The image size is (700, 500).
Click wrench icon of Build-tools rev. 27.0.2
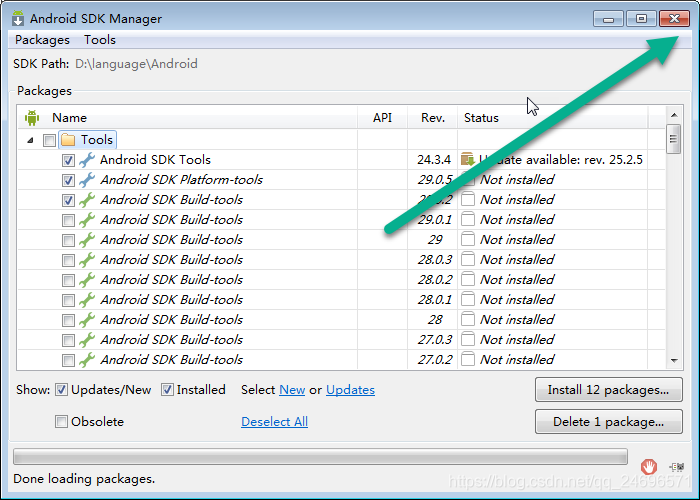tap(87, 360)
